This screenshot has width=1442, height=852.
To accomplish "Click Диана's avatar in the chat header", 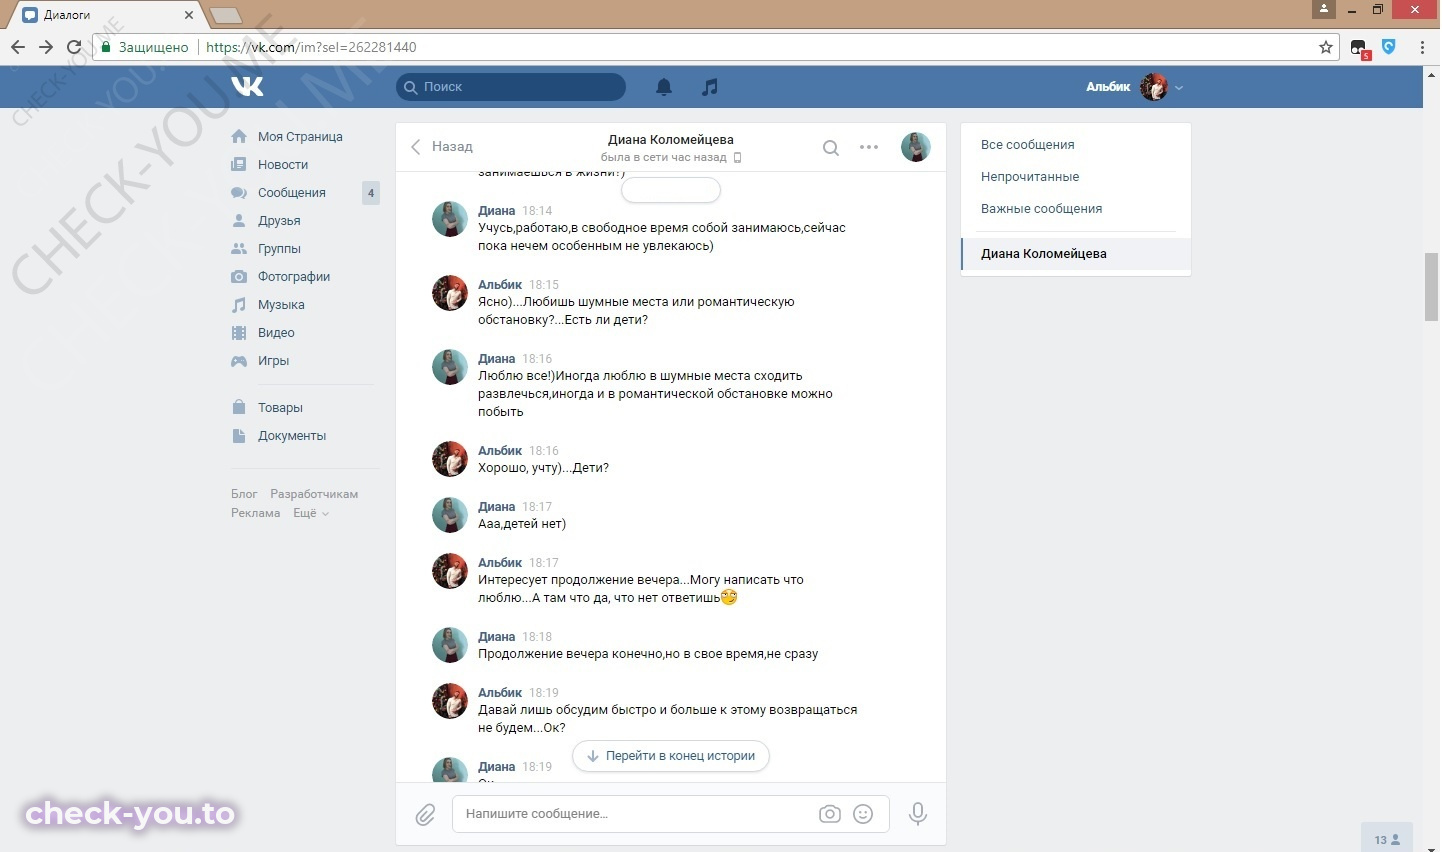I will point(916,147).
